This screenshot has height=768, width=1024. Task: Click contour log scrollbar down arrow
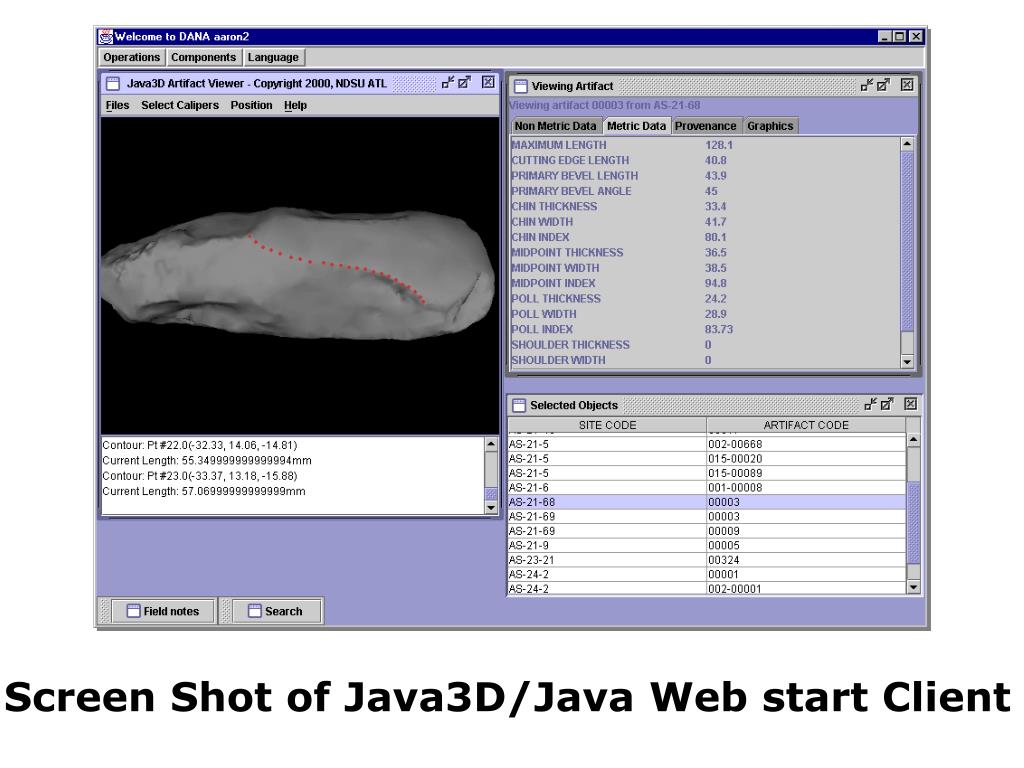[x=491, y=507]
